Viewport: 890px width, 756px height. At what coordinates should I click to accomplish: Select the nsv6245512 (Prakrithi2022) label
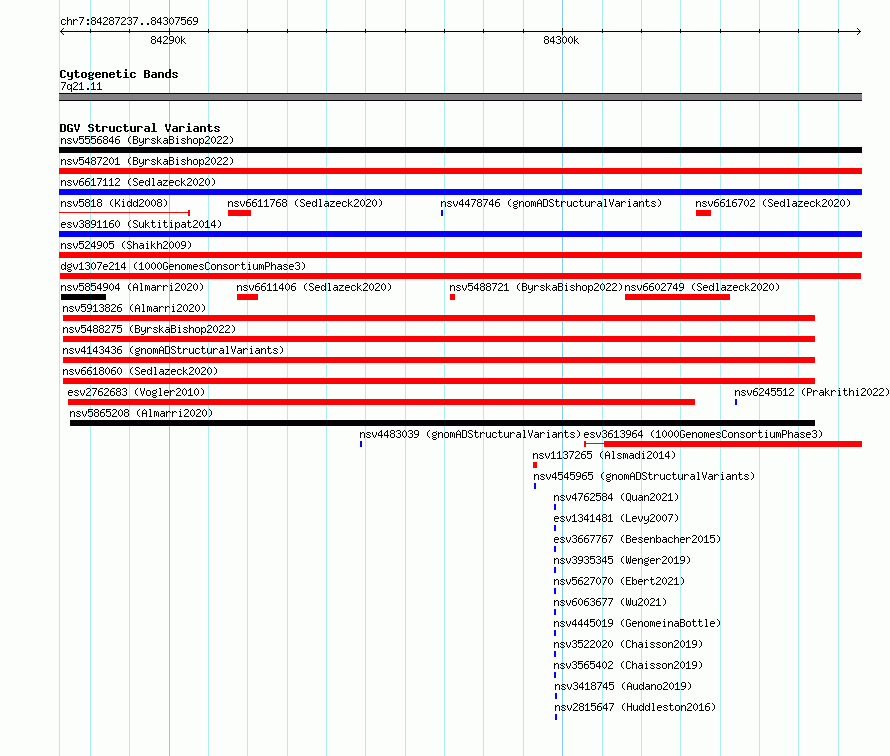[x=812, y=392]
